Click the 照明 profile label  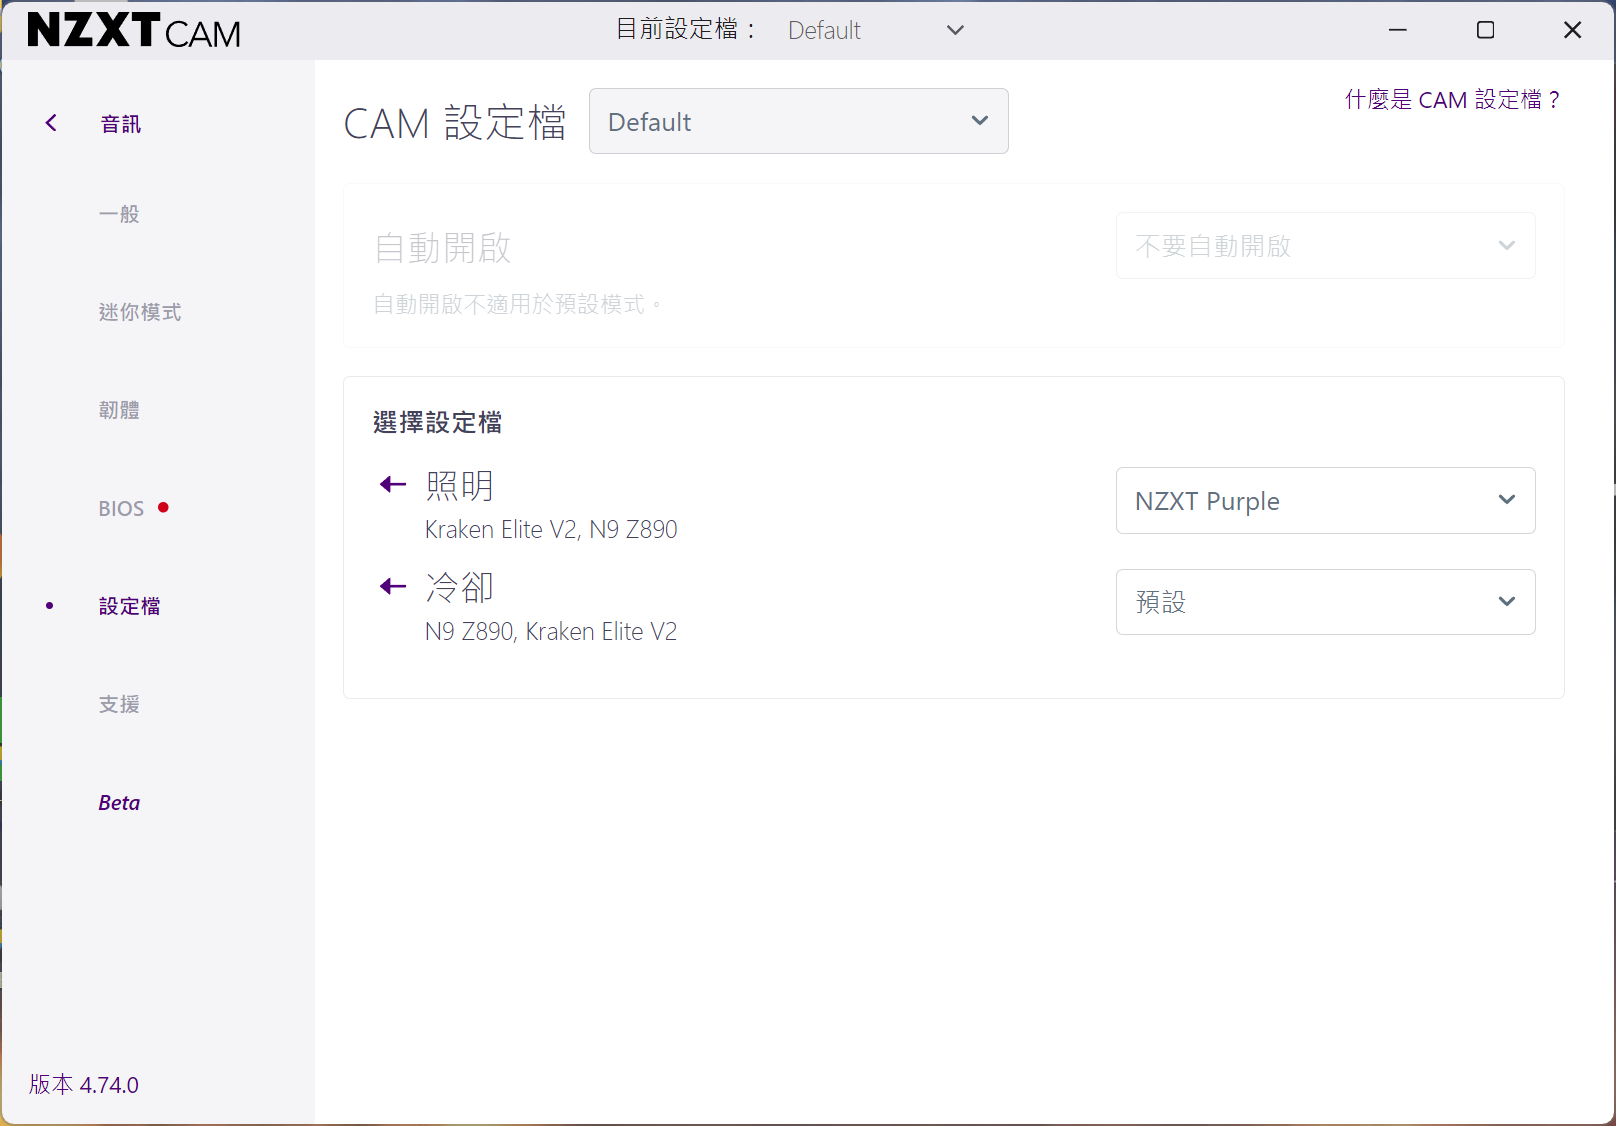460,486
